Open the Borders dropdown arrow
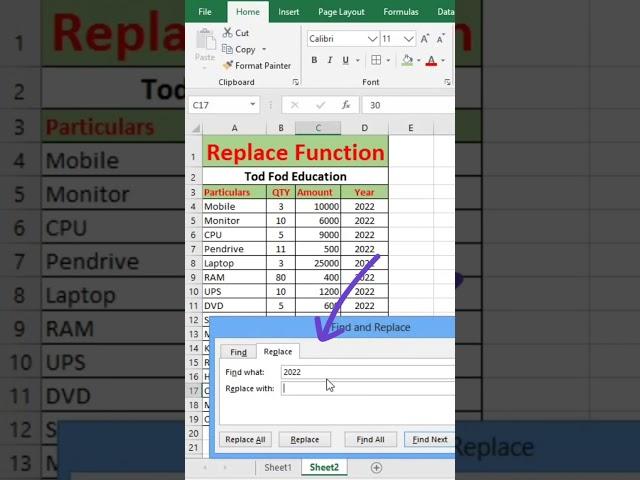The image size is (640, 480). (388, 61)
